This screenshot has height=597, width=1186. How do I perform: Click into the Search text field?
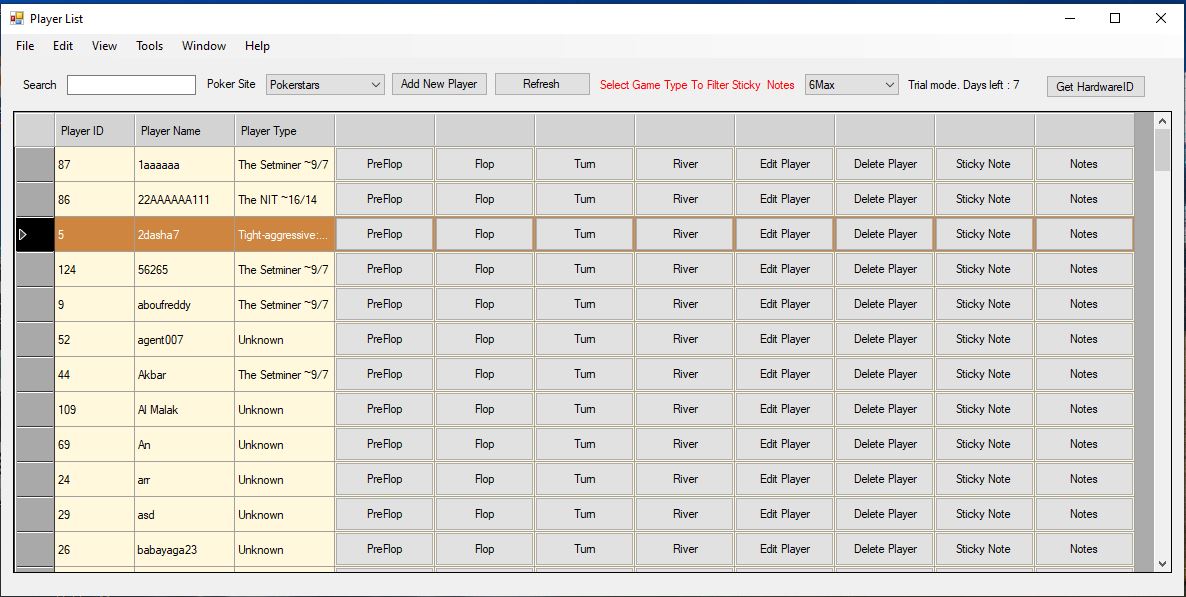click(132, 85)
